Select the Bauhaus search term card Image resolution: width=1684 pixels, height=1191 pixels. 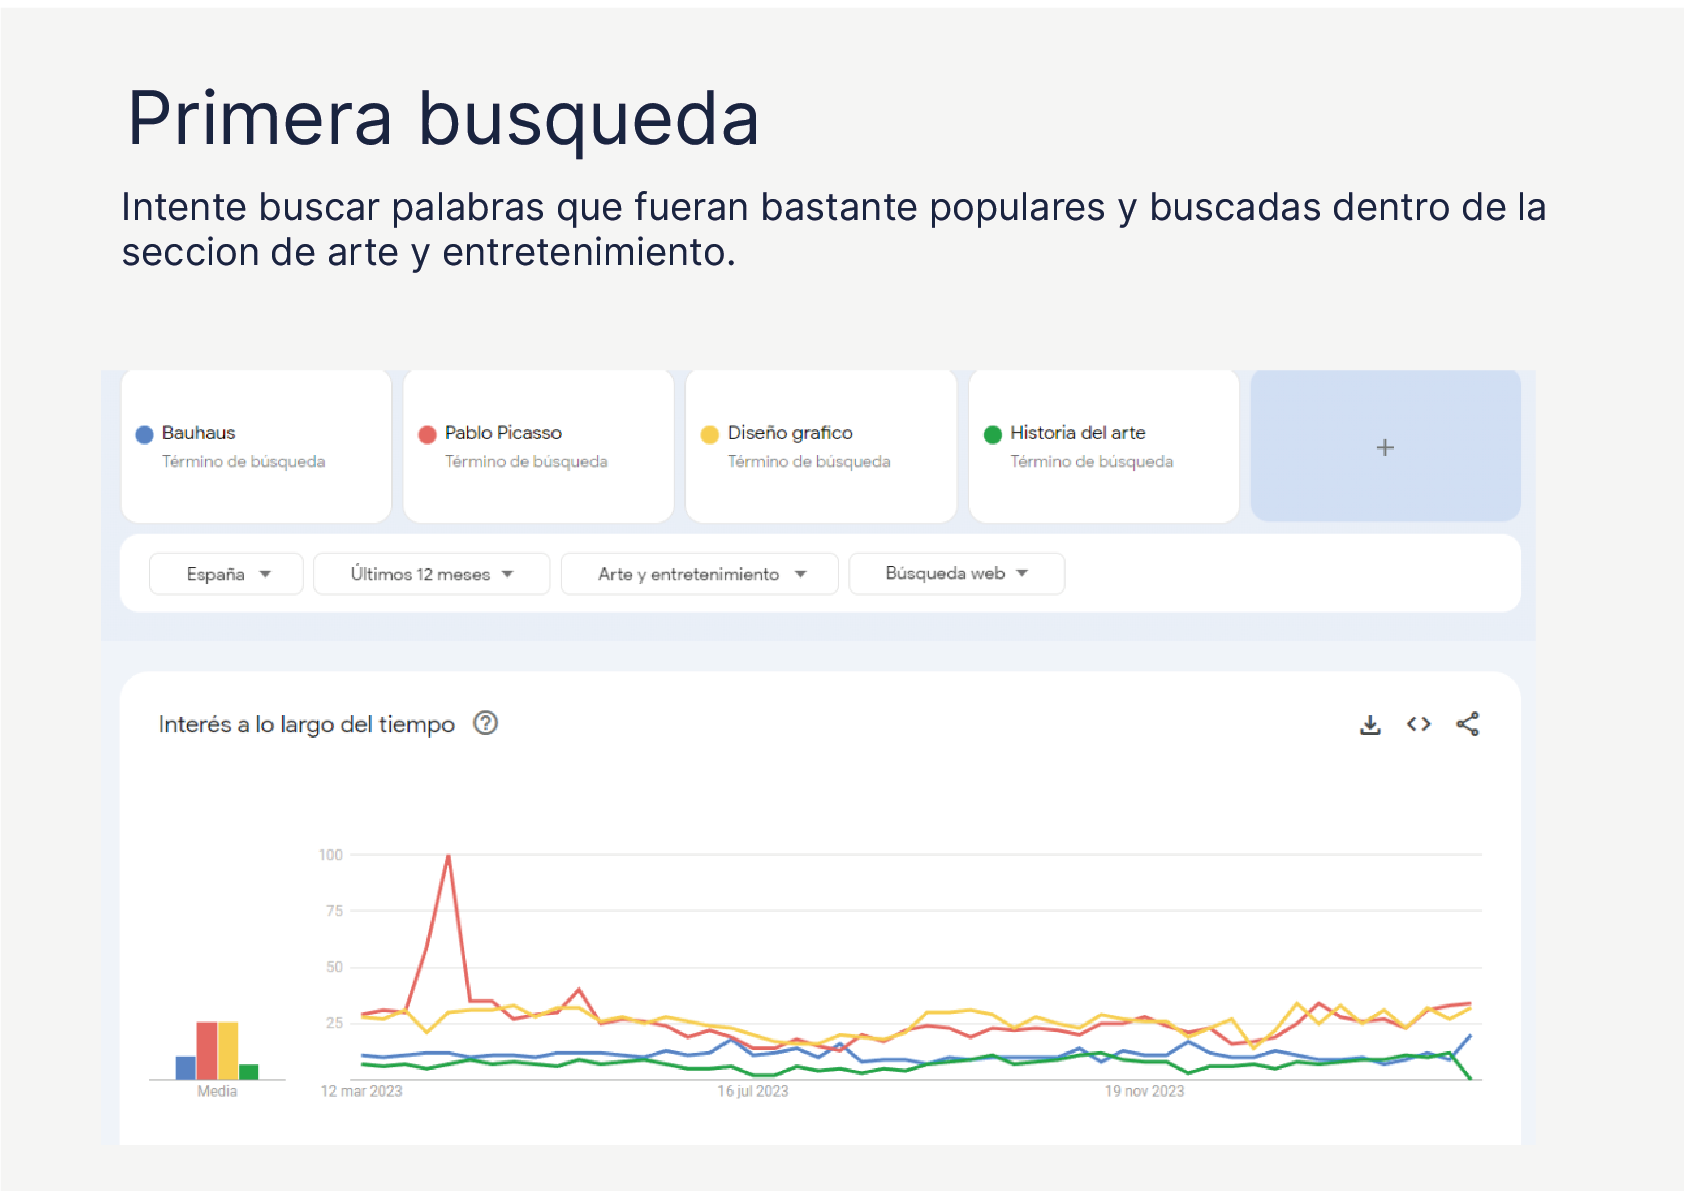(x=256, y=446)
